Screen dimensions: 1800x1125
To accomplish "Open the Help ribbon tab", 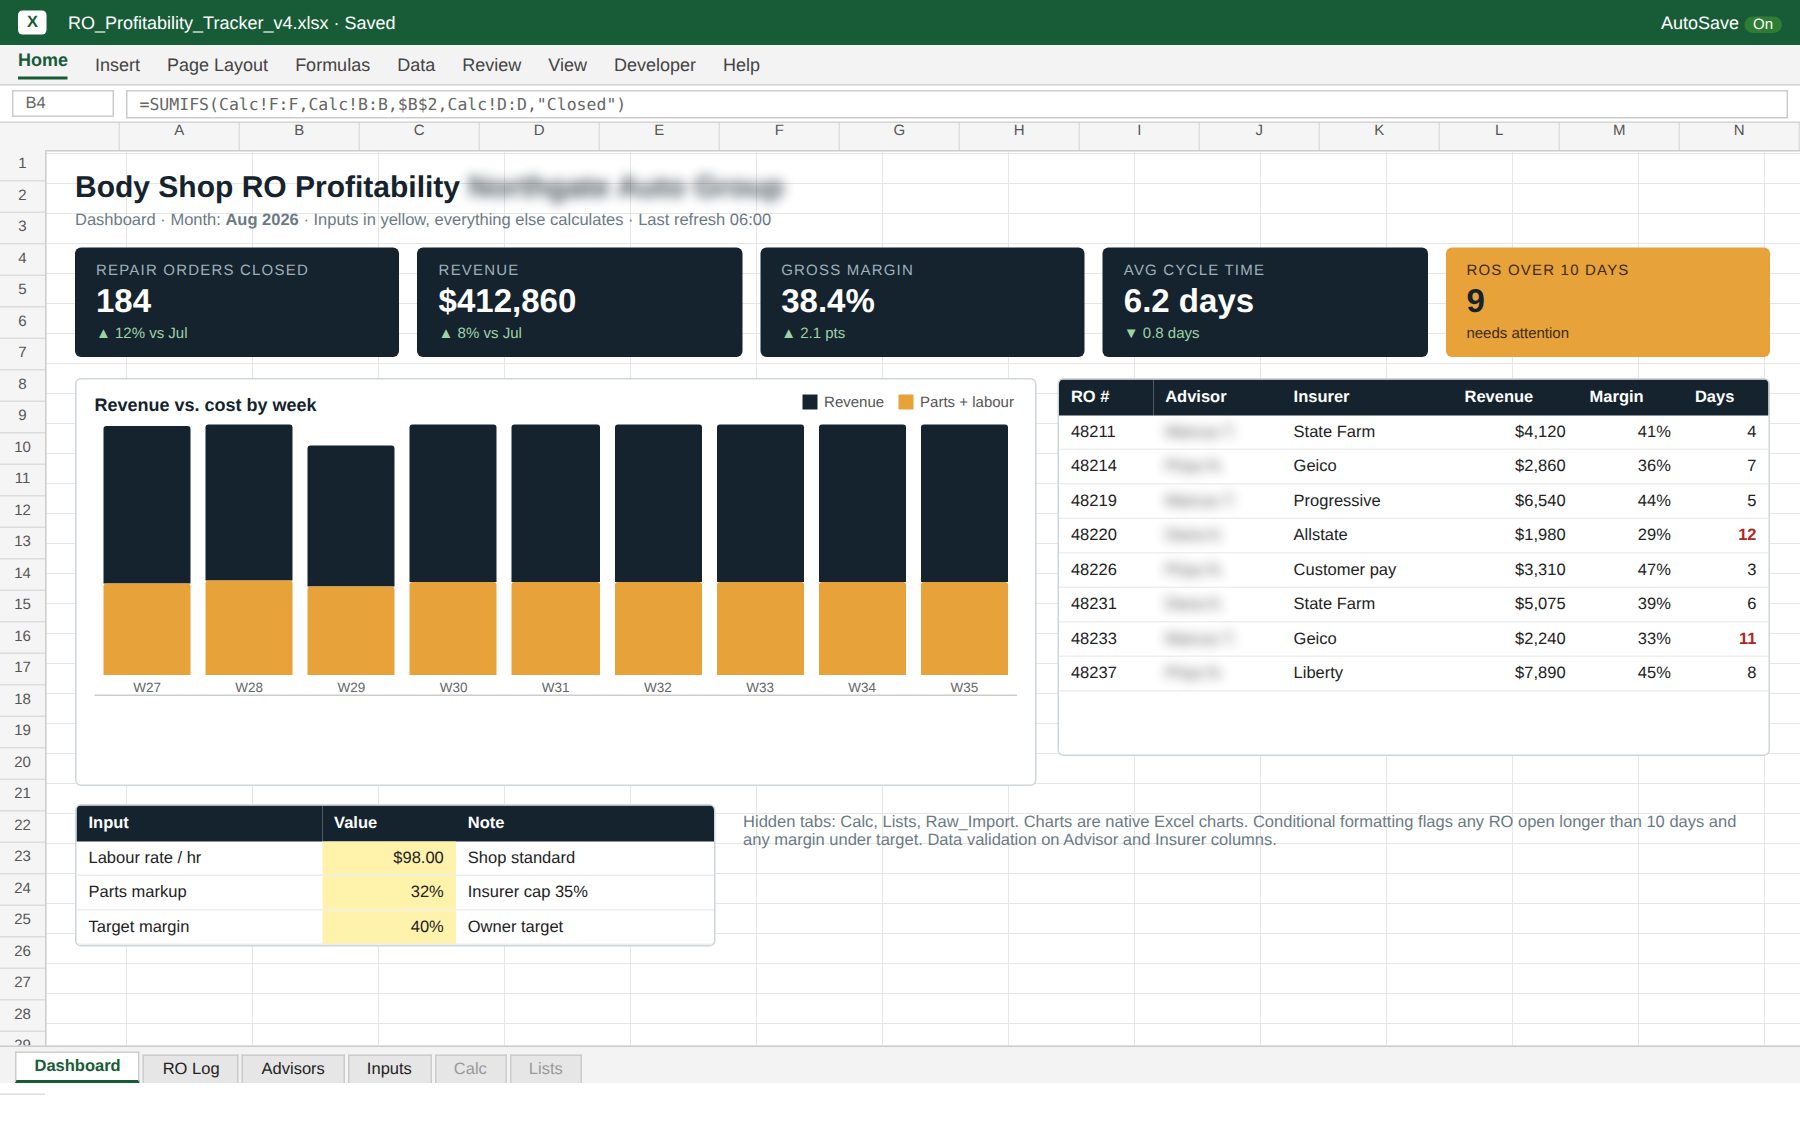I will coord(741,65).
